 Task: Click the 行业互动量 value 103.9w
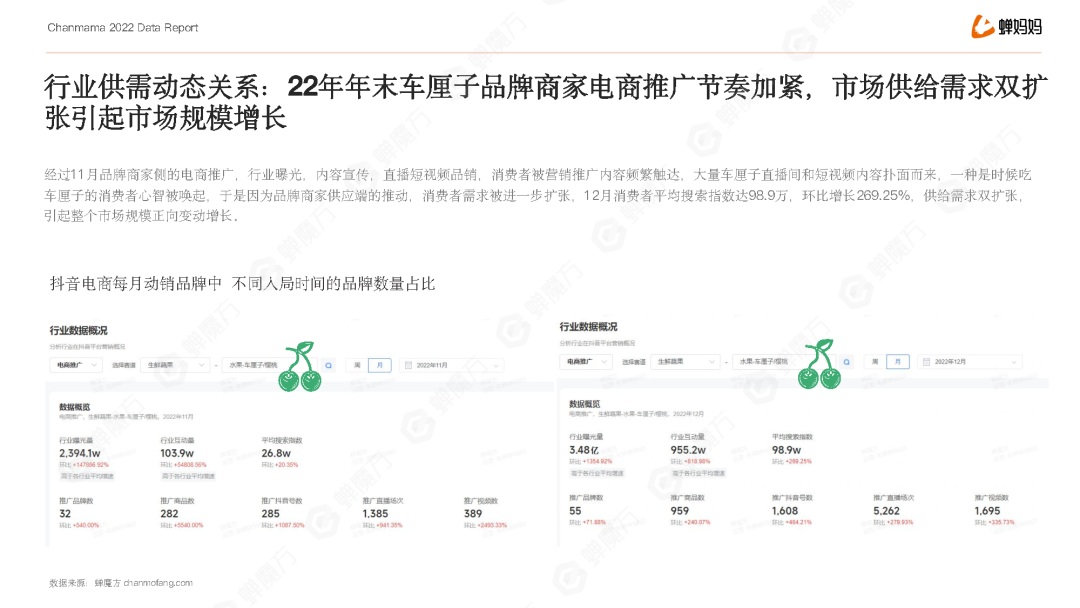pos(177,453)
